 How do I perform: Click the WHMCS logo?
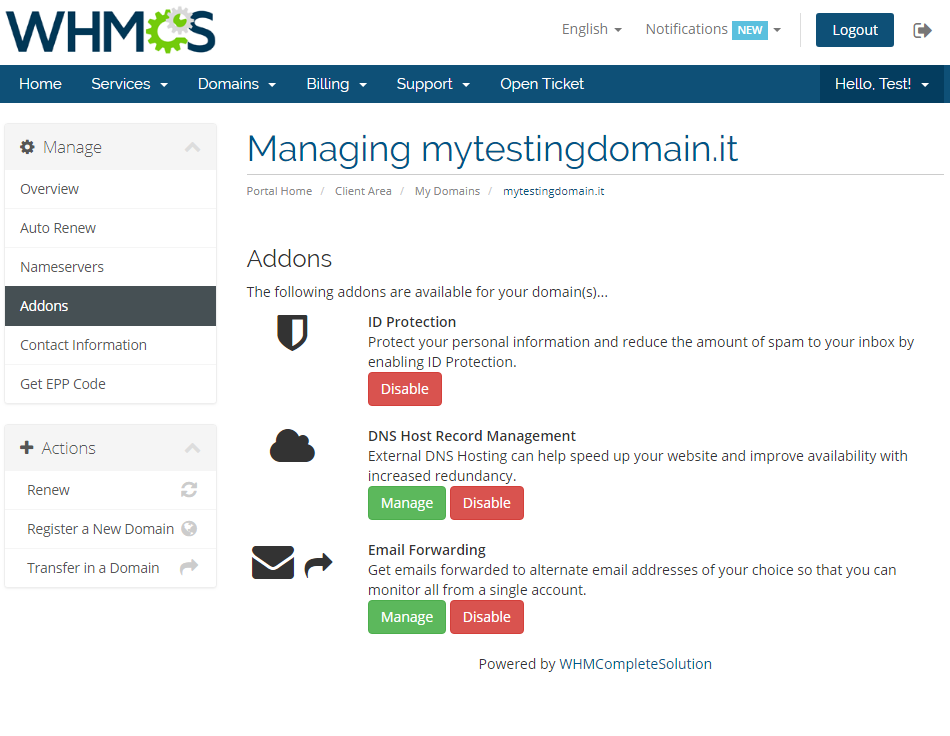[x=111, y=30]
